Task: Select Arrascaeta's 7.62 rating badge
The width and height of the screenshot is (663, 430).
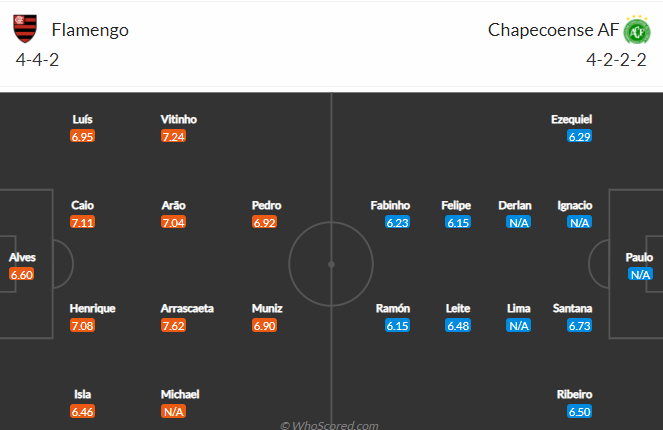Action: [173, 326]
